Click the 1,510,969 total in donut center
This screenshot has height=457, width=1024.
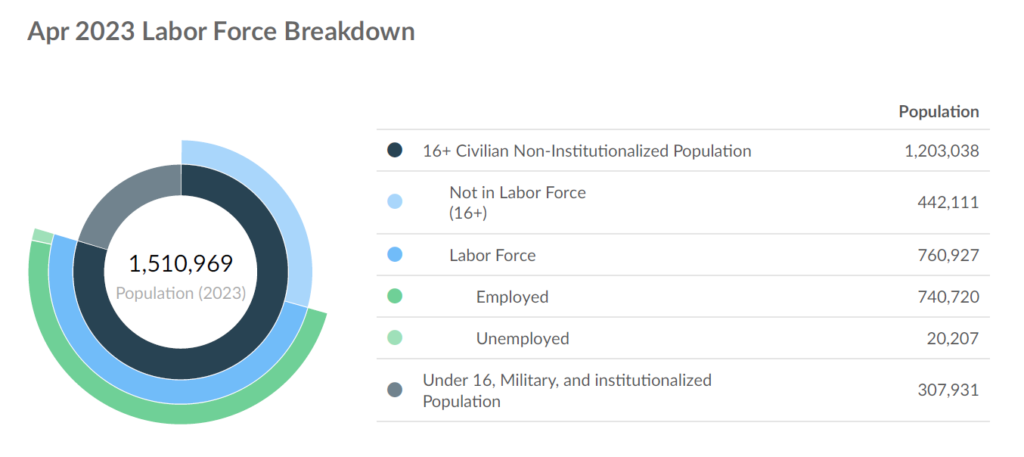click(x=181, y=264)
